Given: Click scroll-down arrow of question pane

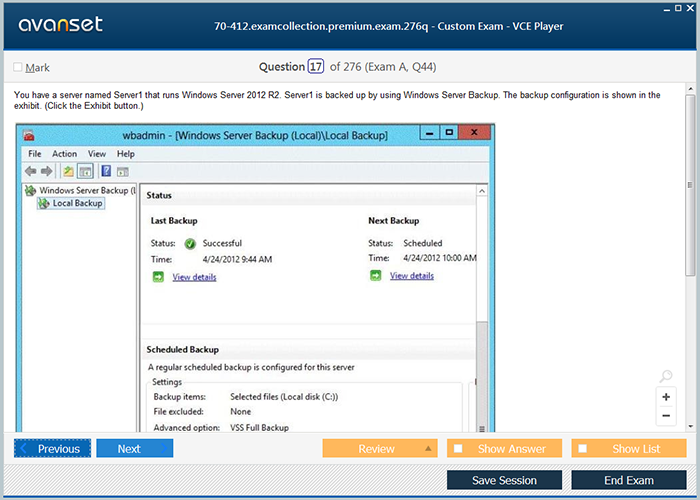Looking at the screenshot, I should tap(690, 426).
